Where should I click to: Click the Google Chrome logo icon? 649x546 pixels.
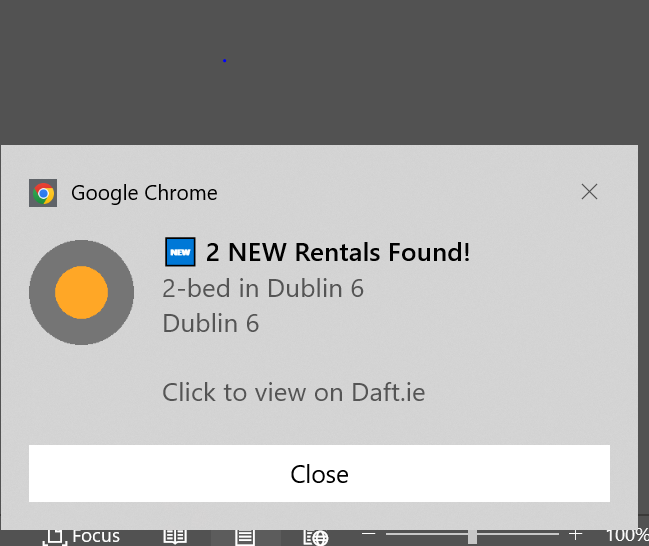point(43,193)
